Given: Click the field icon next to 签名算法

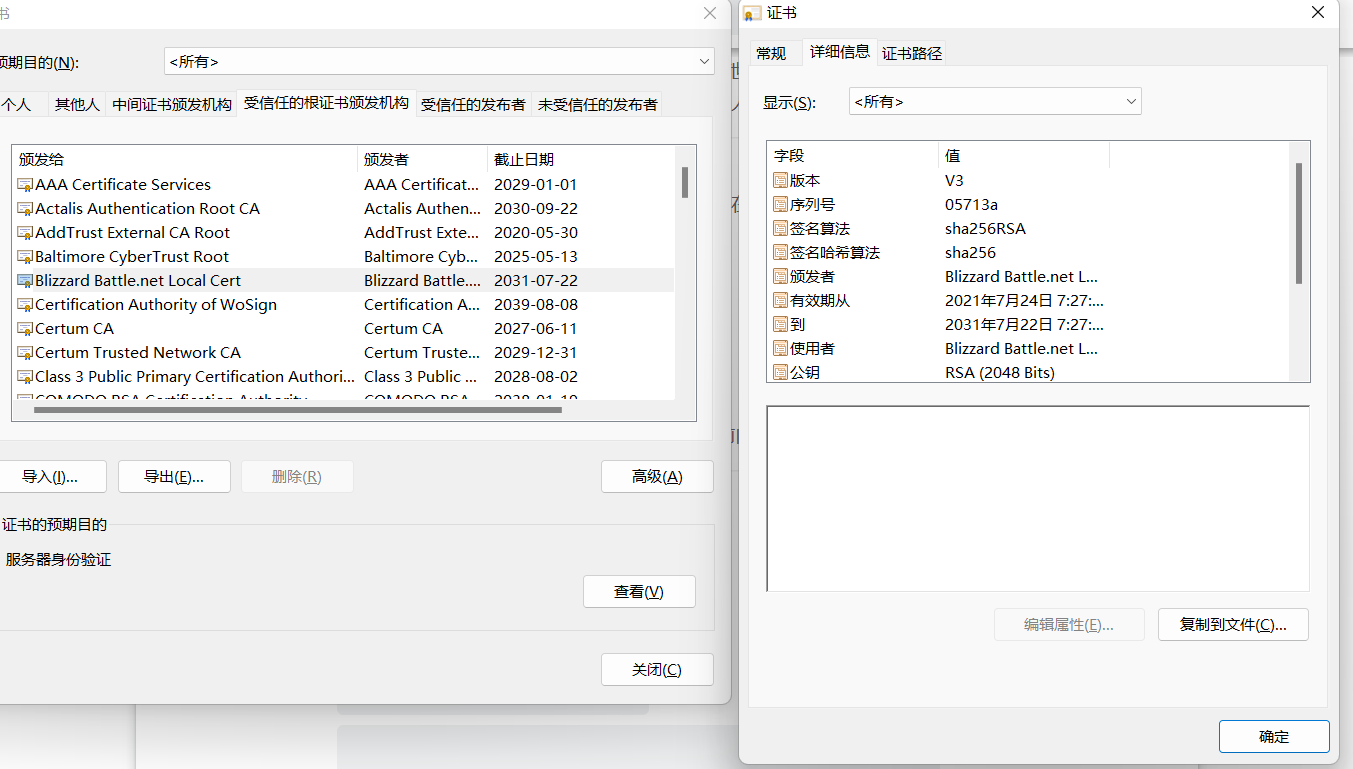Looking at the screenshot, I should (781, 229).
